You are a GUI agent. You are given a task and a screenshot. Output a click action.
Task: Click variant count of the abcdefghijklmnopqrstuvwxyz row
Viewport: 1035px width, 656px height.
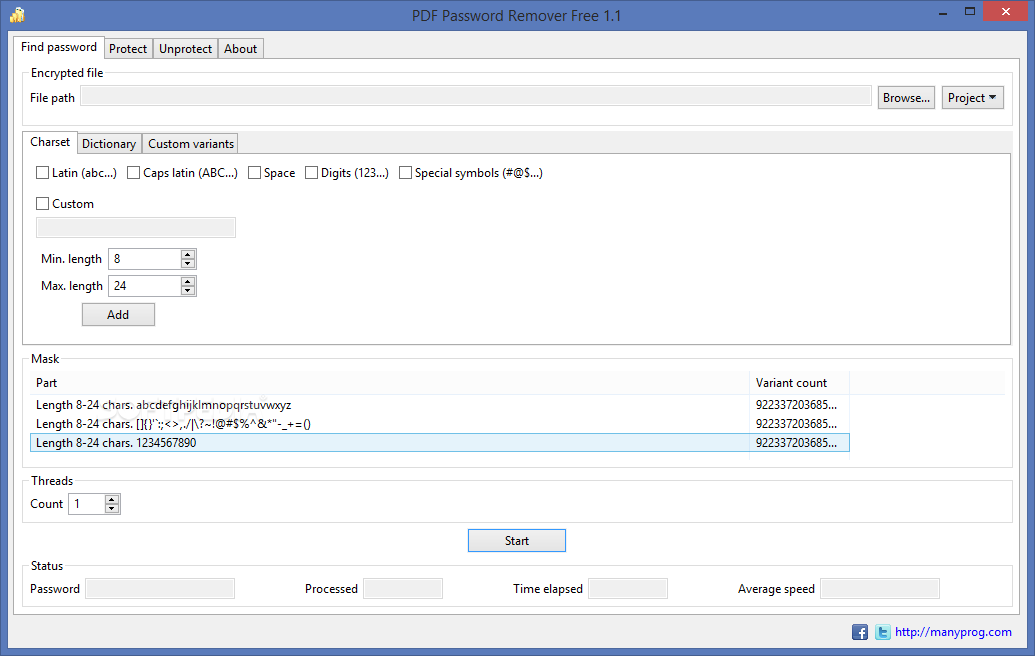796,405
